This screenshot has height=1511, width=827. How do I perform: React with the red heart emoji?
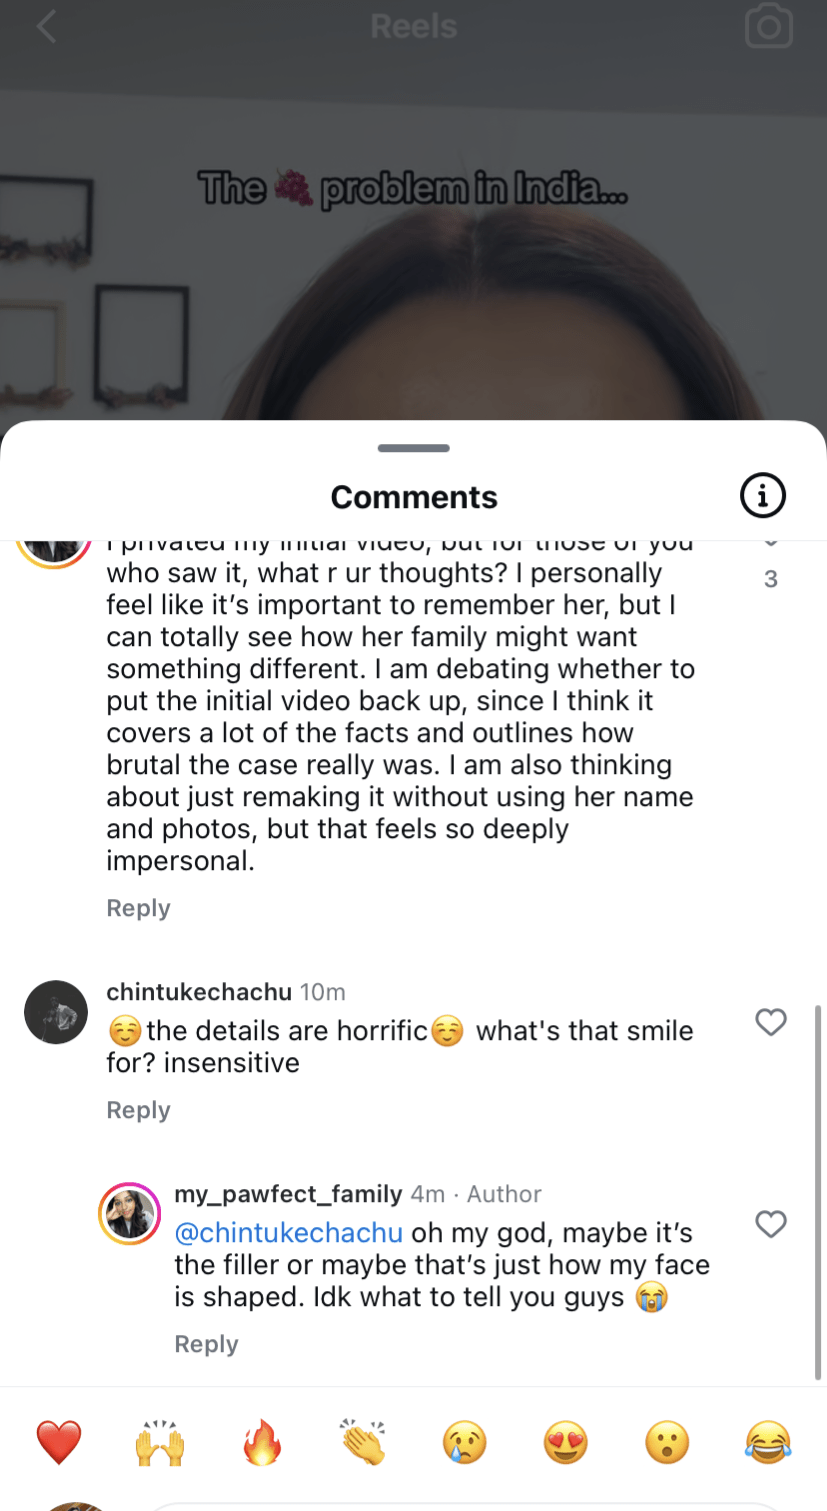[x=58, y=1443]
